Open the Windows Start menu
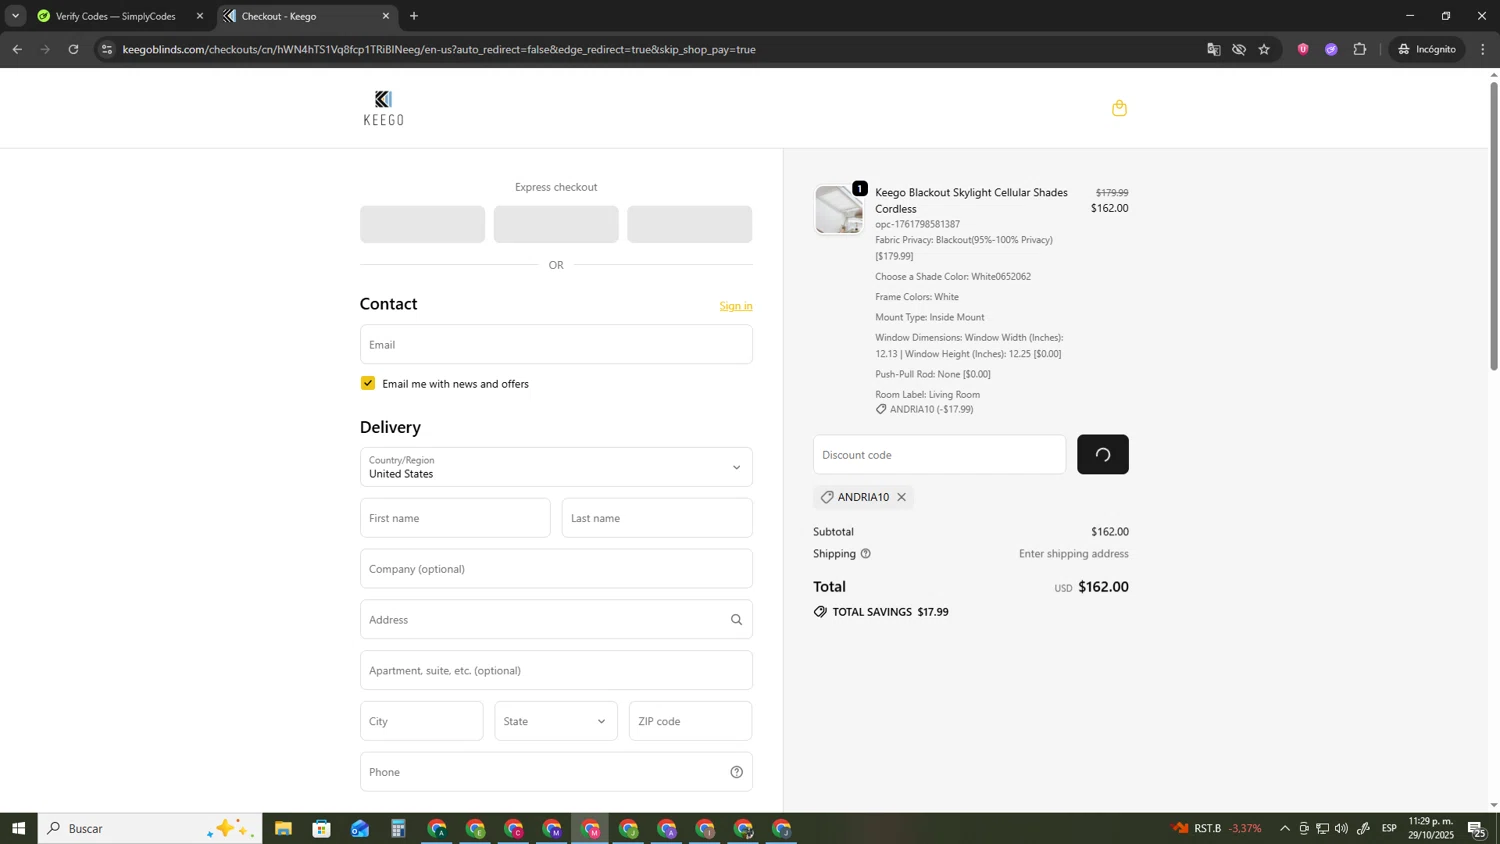 pos(18,829)
